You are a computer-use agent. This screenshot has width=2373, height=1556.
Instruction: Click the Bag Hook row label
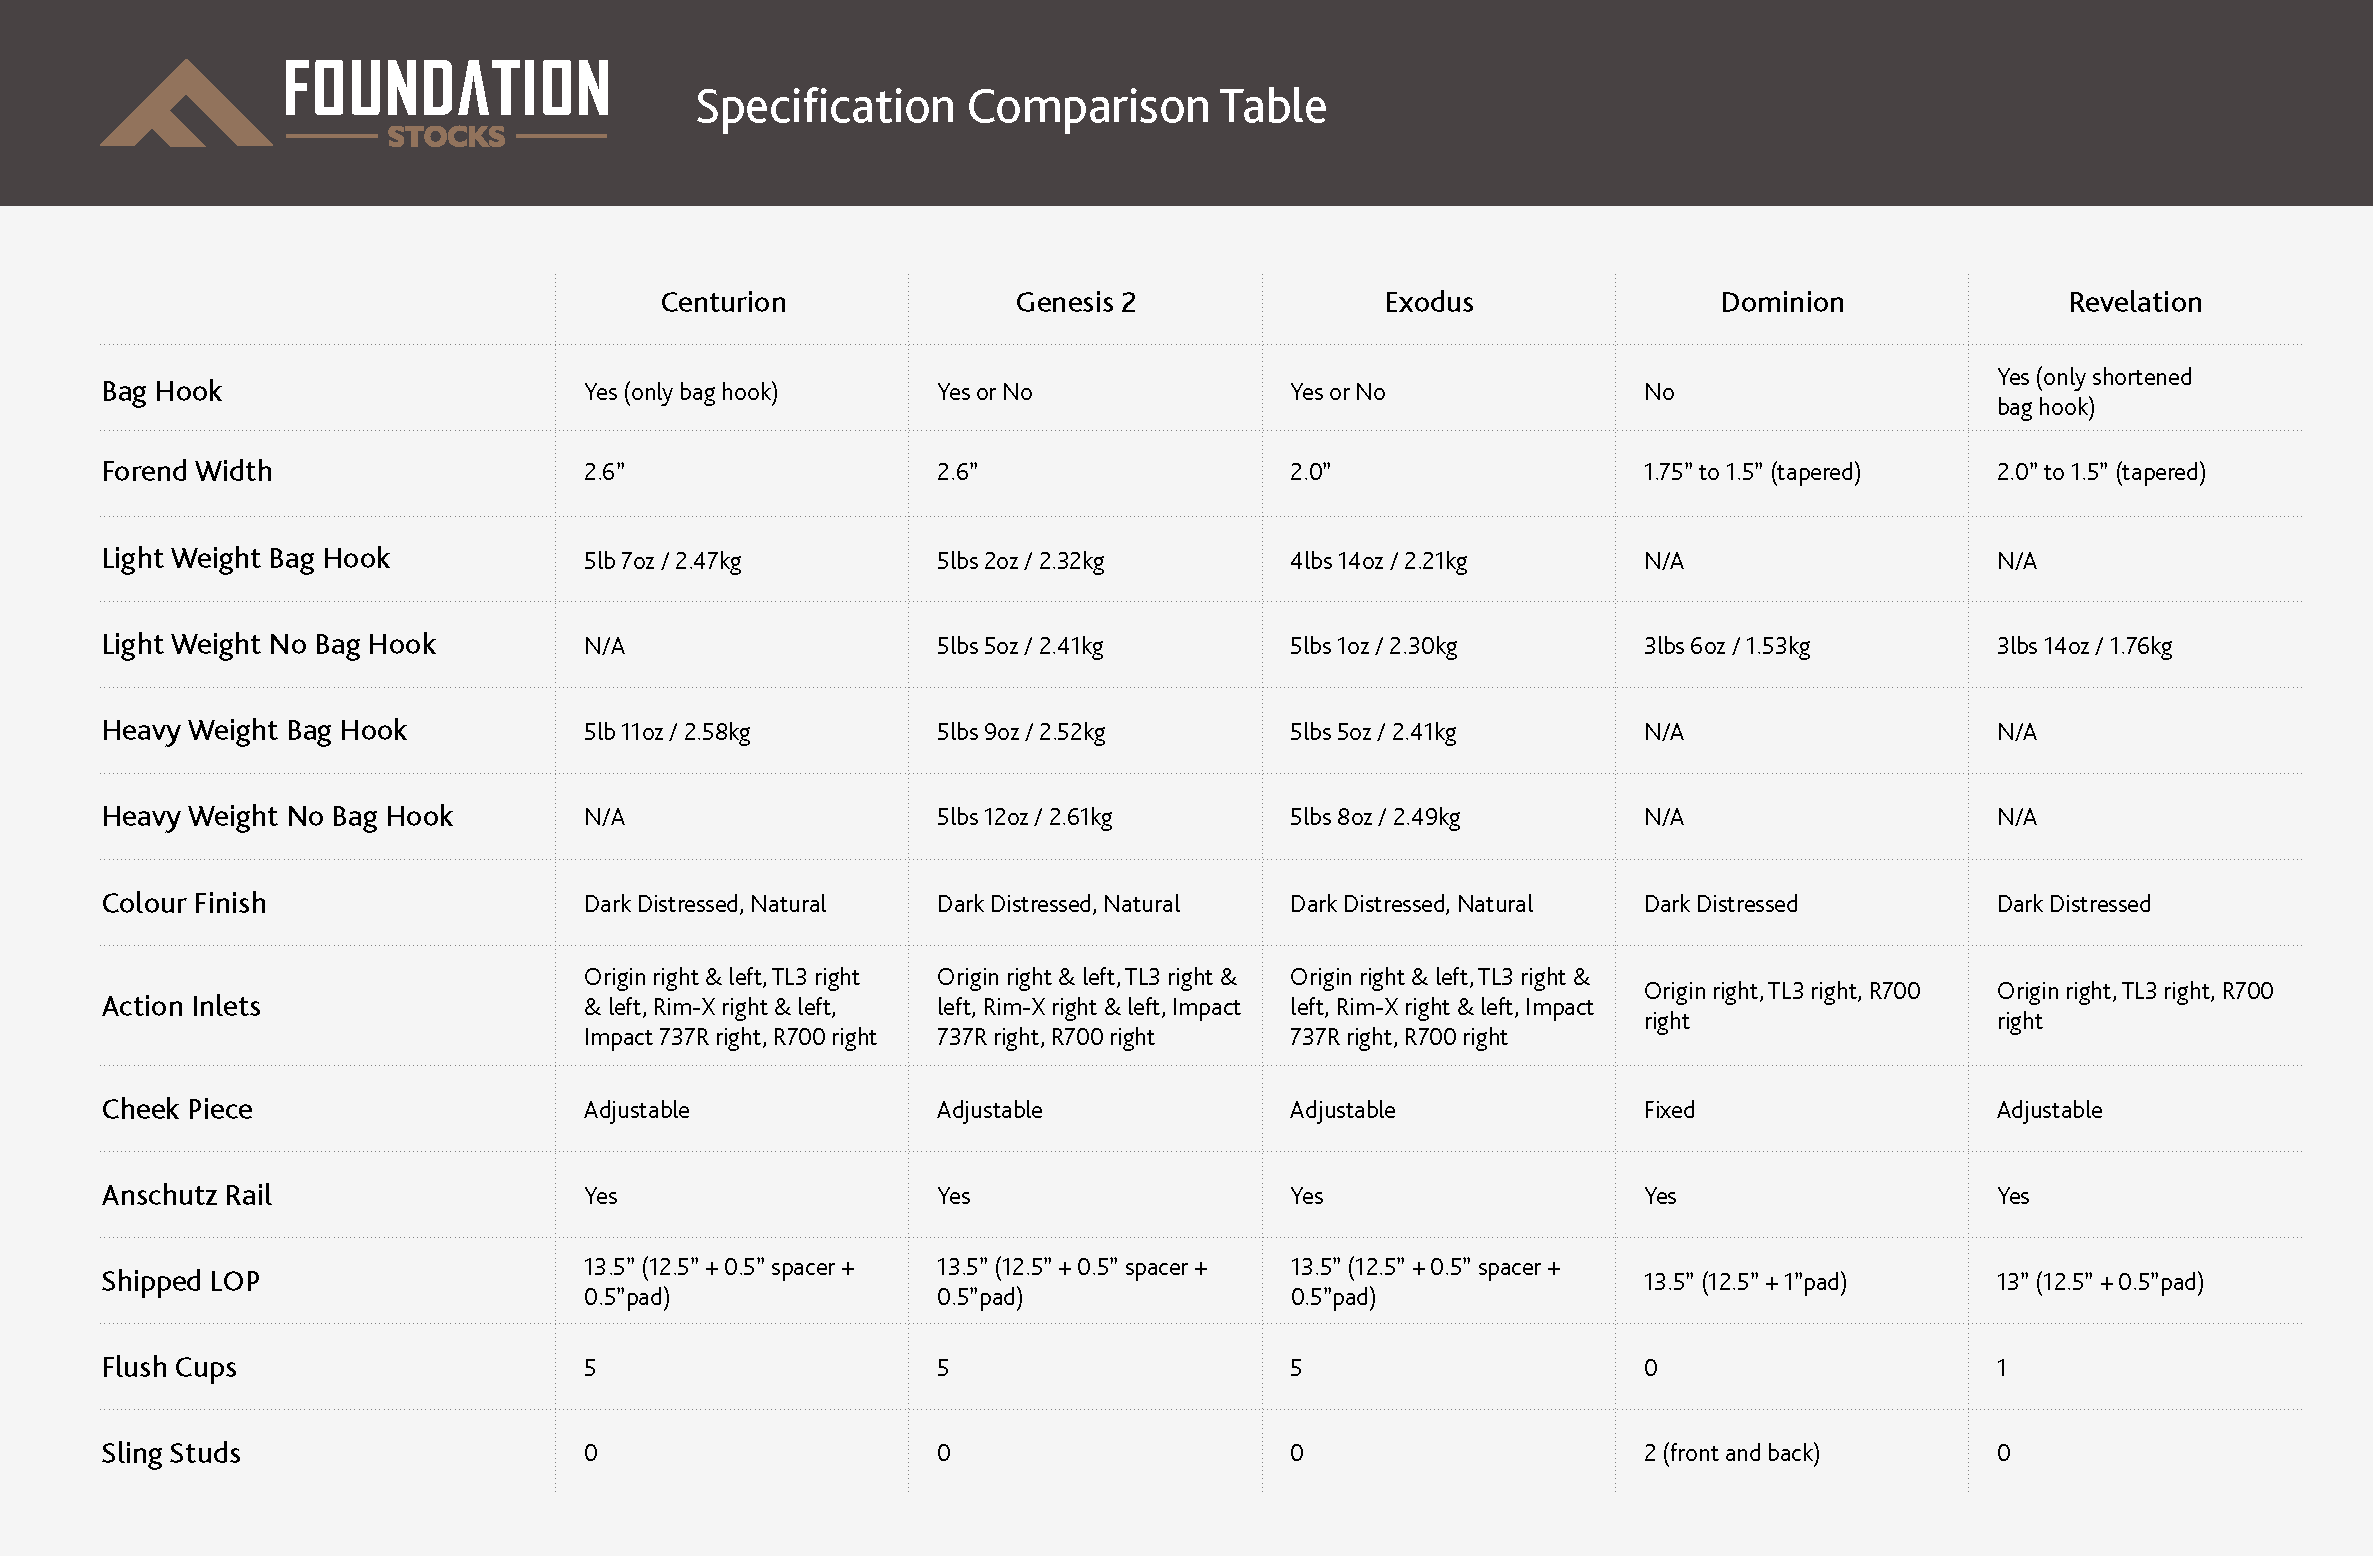[162, 391]
